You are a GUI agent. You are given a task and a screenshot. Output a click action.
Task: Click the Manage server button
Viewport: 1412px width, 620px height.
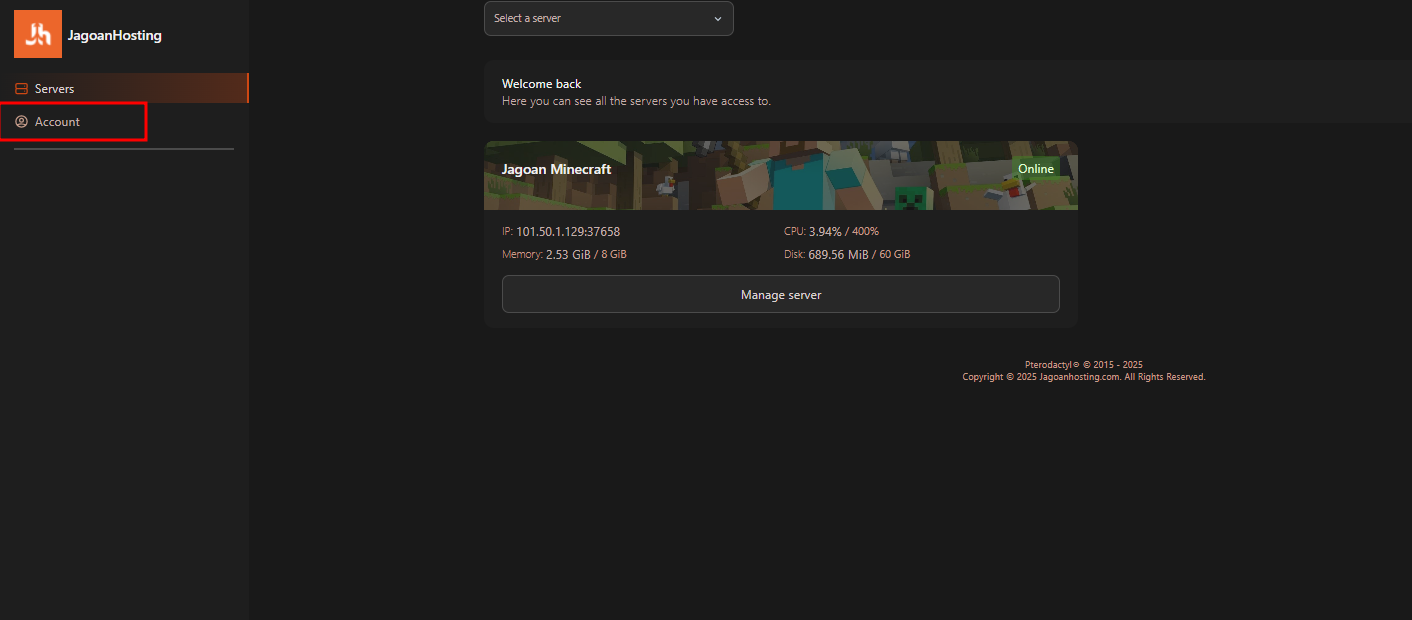click(x=780, y=294)
